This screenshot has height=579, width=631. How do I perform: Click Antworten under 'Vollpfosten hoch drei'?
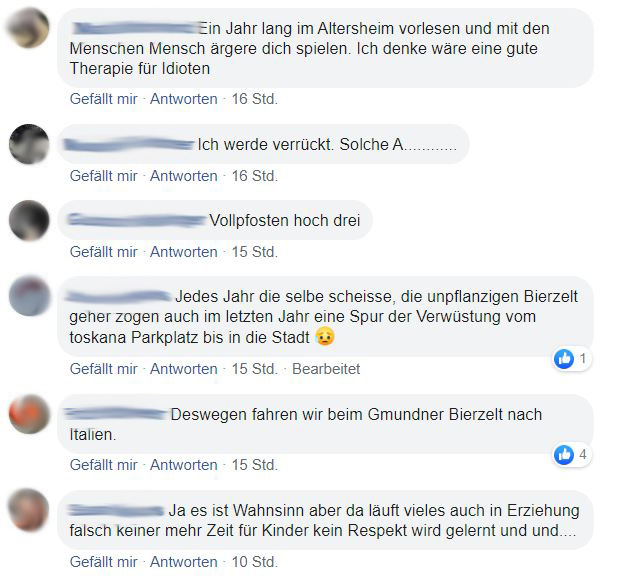pos(184,252)
